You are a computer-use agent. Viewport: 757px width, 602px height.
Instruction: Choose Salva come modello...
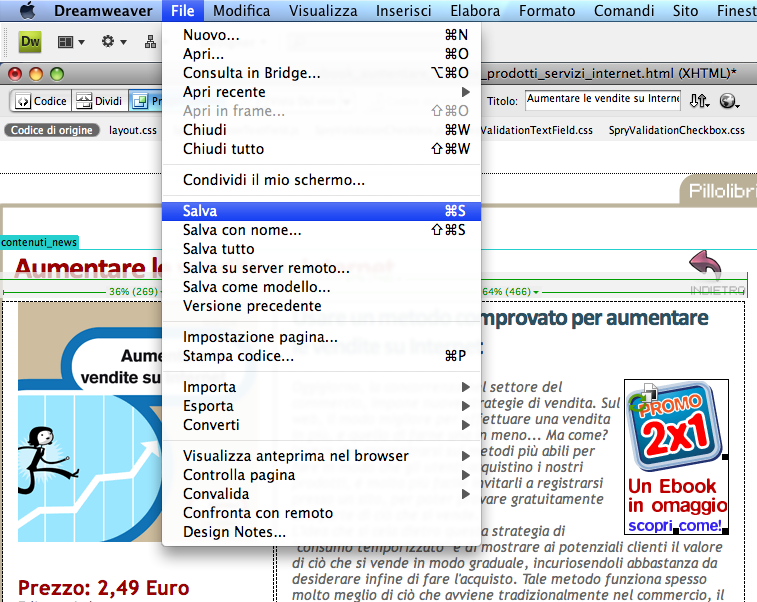coord(321,287)
